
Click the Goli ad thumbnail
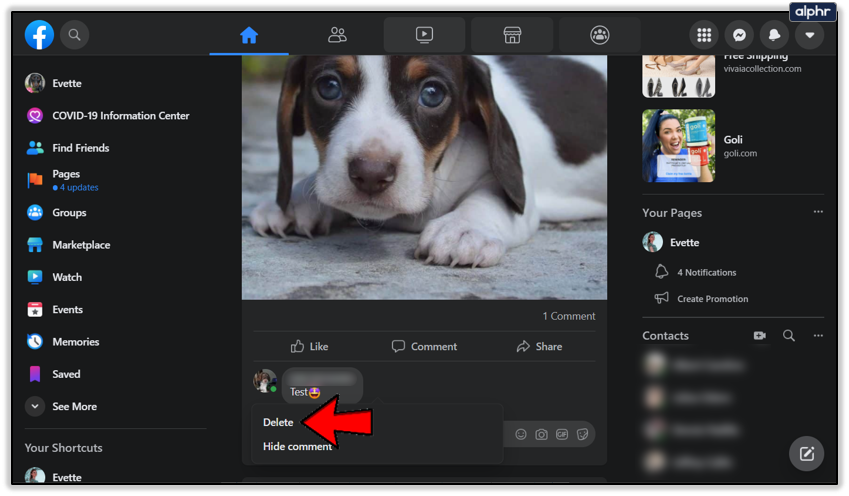(x=678, y=146)
